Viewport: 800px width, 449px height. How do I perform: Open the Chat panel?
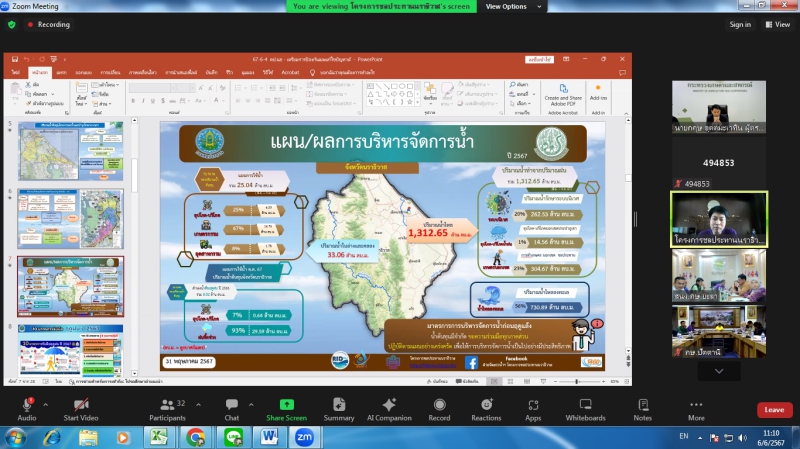pyautogui.click(x=232, y=404)
